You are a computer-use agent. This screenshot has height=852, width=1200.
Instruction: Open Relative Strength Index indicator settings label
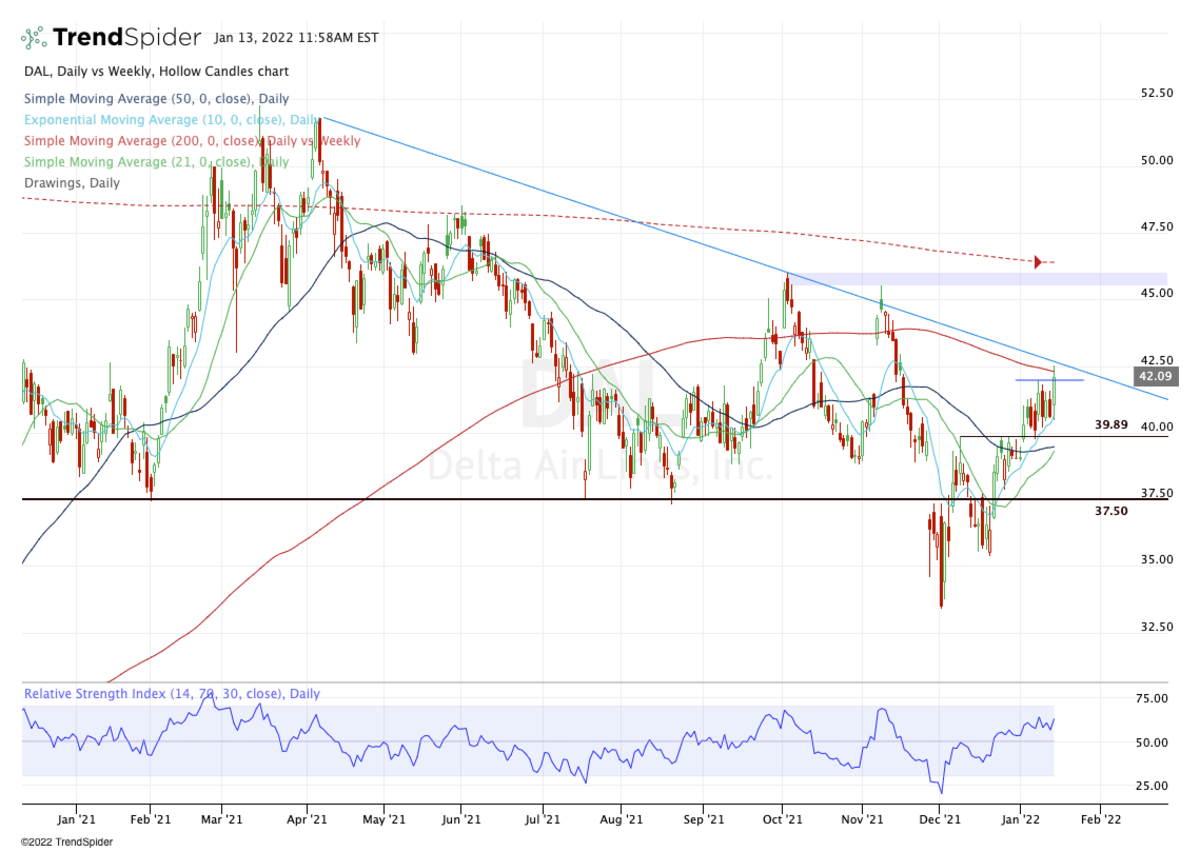tap(171, 693)
